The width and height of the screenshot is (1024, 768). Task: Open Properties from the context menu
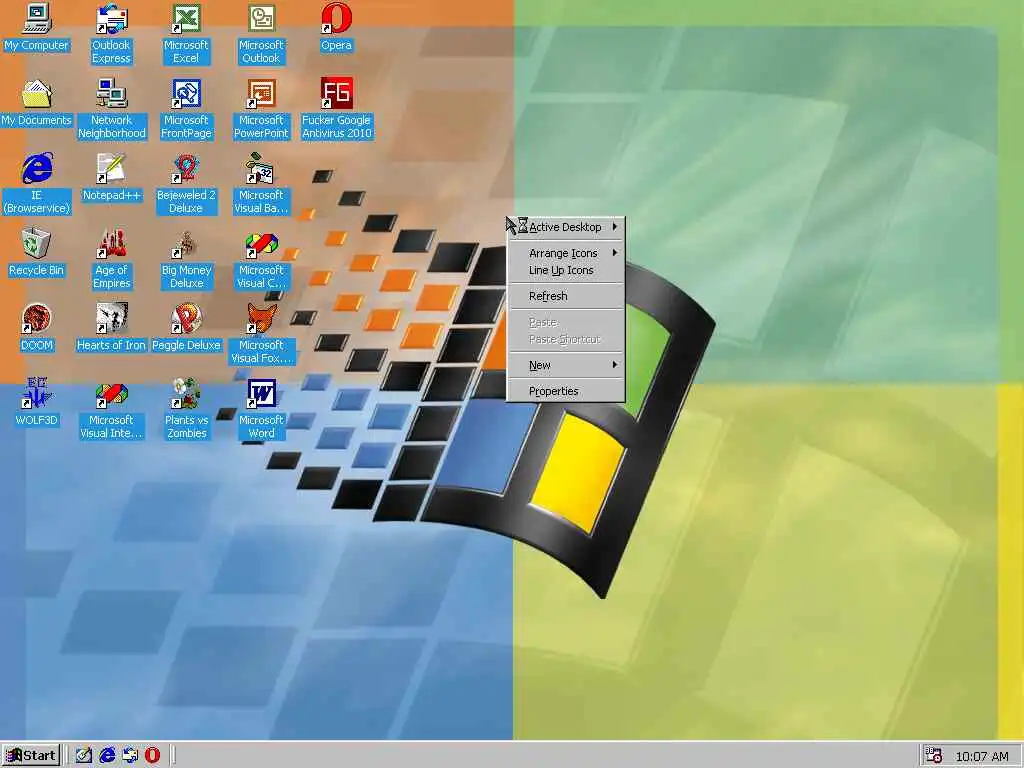(566, 391)
